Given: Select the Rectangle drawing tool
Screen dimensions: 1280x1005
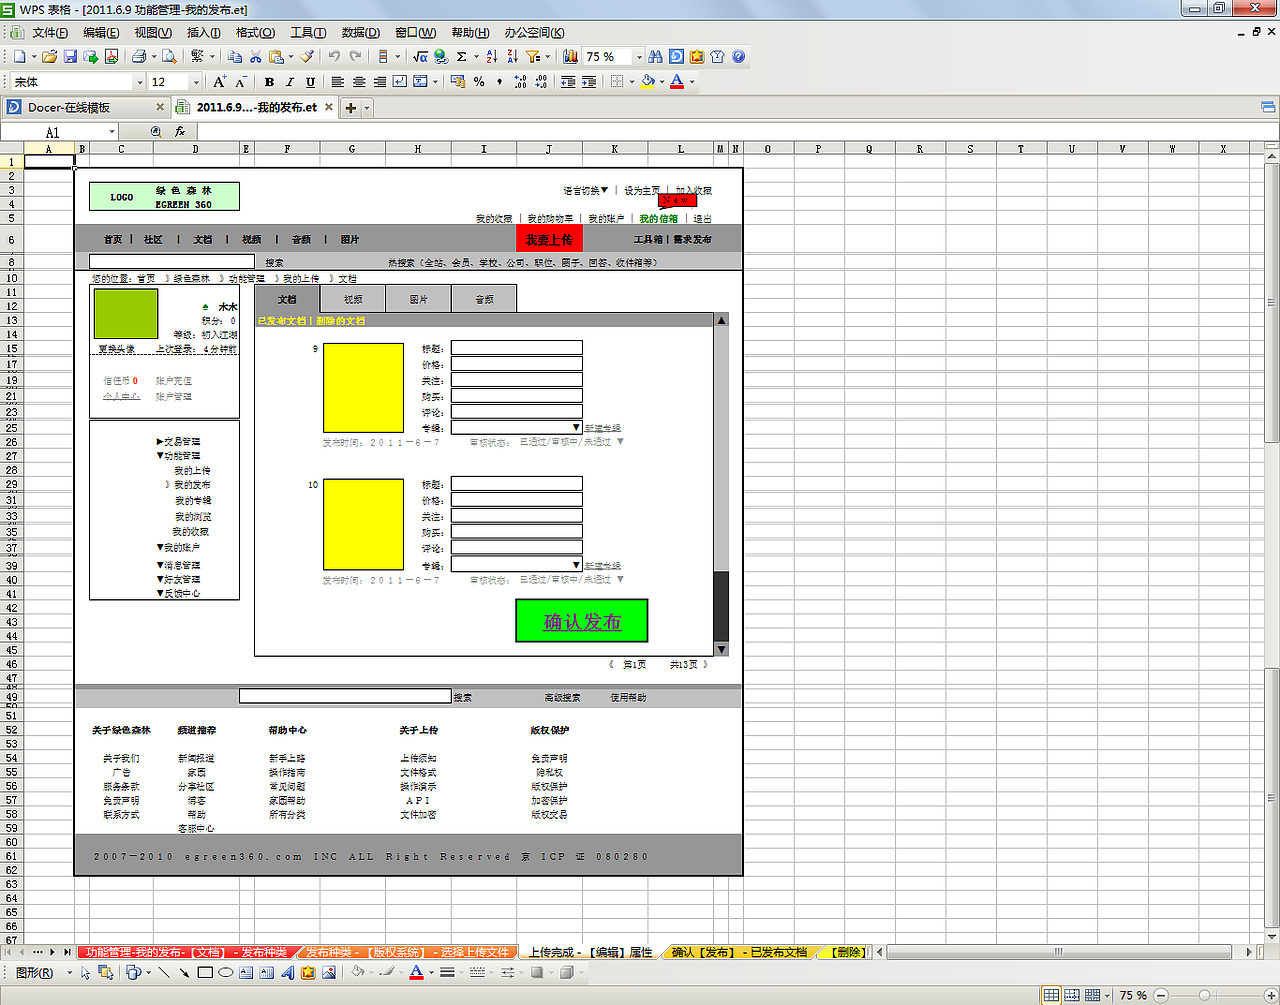Looking at the screenshot, I should [205, 972].
